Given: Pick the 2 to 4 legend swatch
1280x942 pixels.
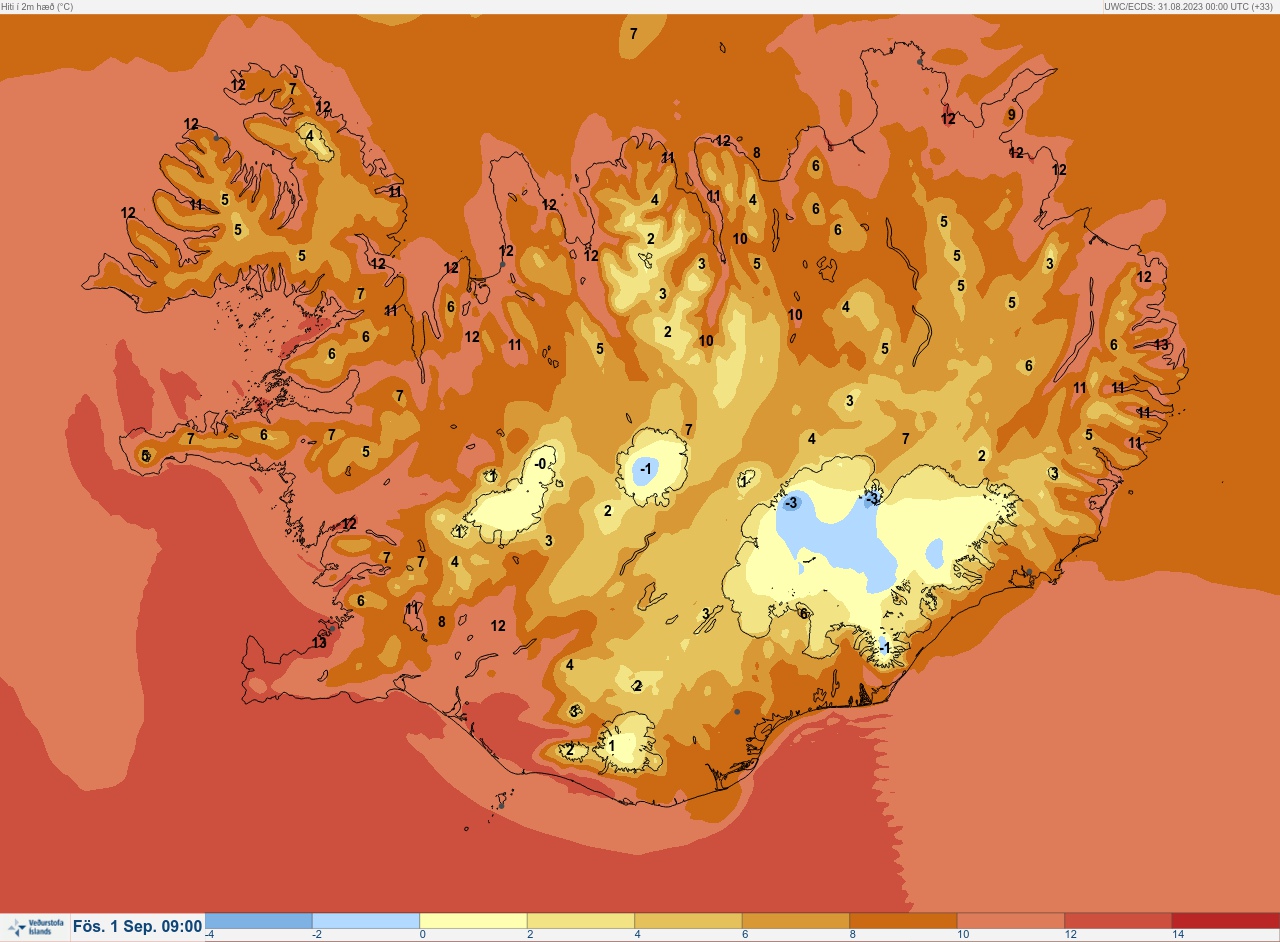Looking at the screenshot, I should click(581, 920).
